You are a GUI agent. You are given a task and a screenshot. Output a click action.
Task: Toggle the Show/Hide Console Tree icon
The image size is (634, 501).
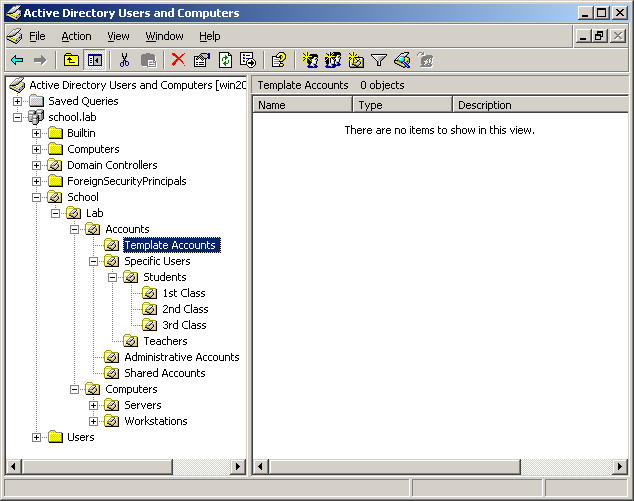click(95, 60)
